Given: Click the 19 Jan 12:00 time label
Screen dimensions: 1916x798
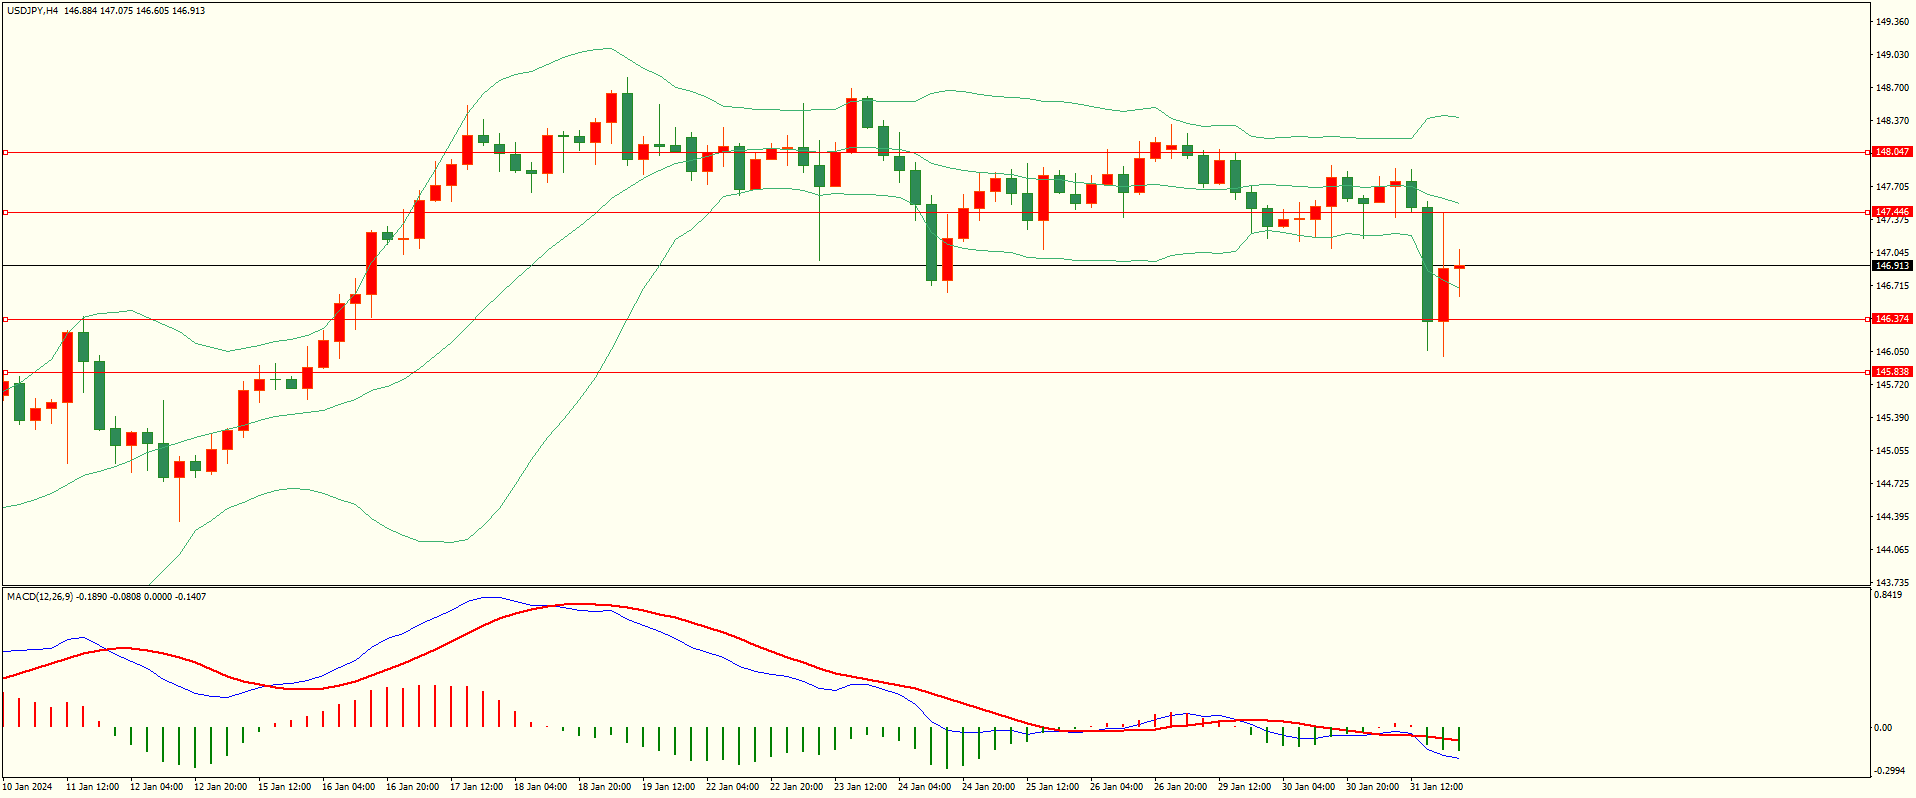Looking at the screenshot, I should (x=668, y=787).
